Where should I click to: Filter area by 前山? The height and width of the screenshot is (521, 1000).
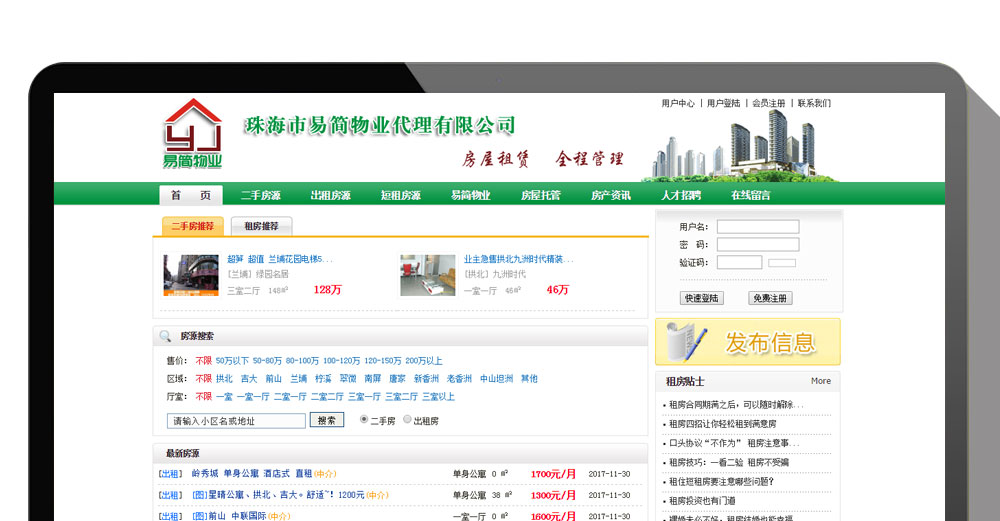274,379
